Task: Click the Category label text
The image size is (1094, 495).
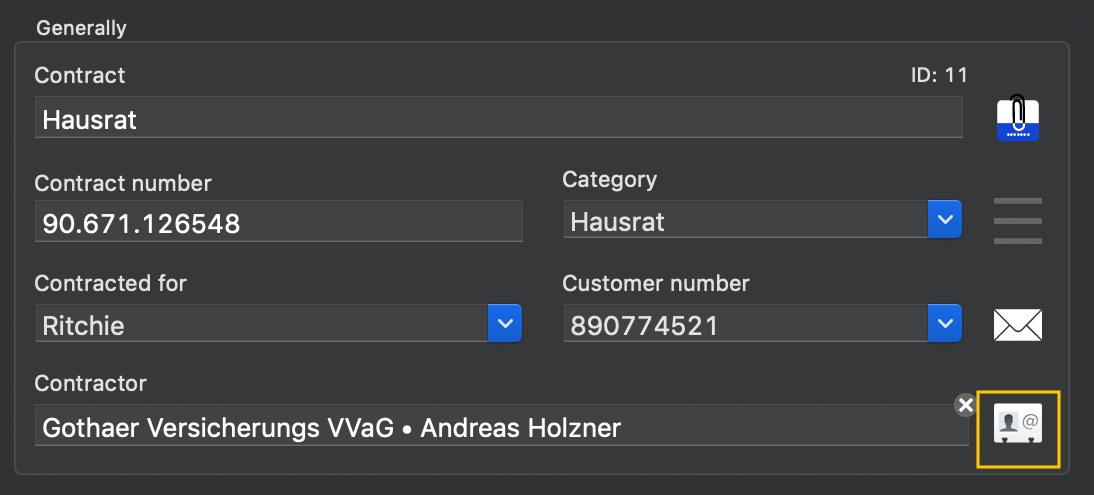Action: tap(610, 180)
